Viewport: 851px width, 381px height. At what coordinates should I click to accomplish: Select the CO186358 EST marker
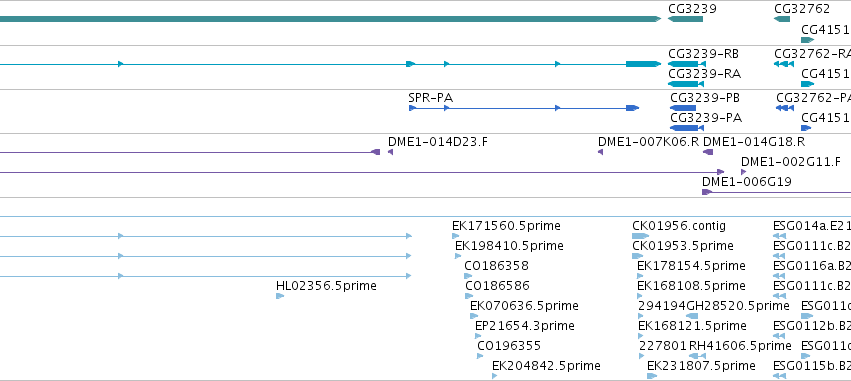click(x=468, y=276)
